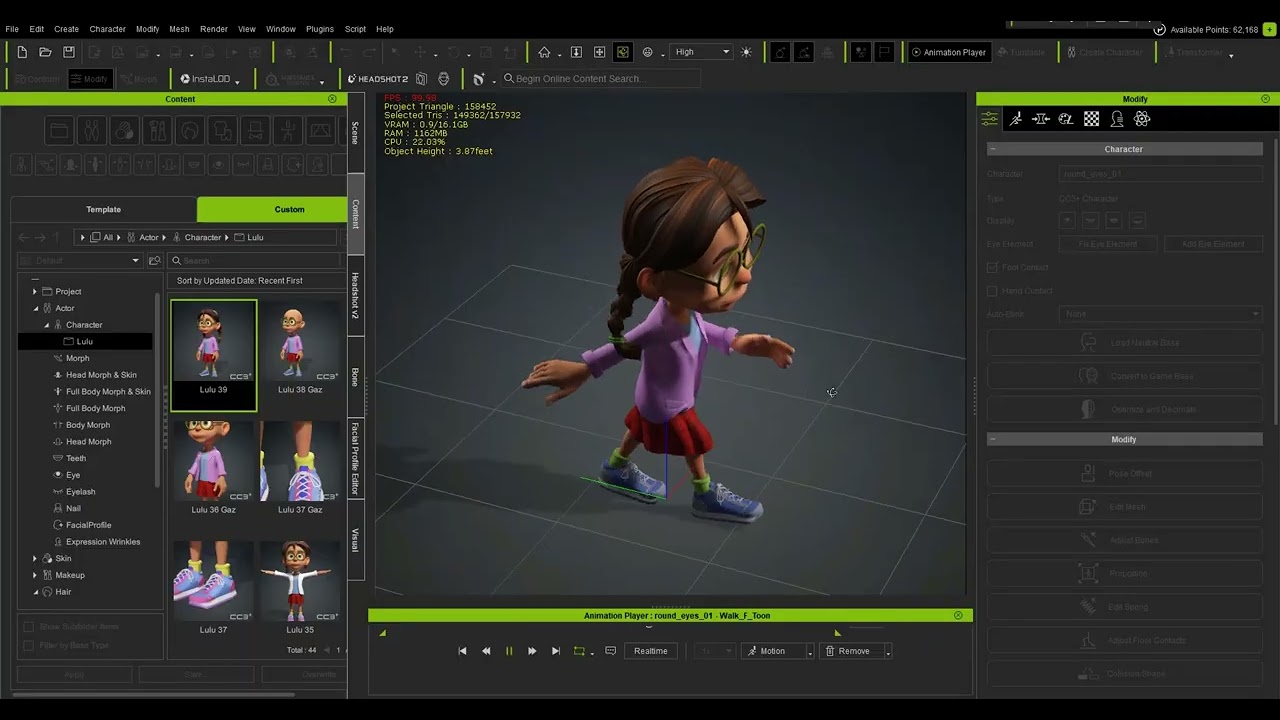Screen dimensions: 1280x720
Task: Enable Show Subfolder Items checkbox
Action: (28, 627)
